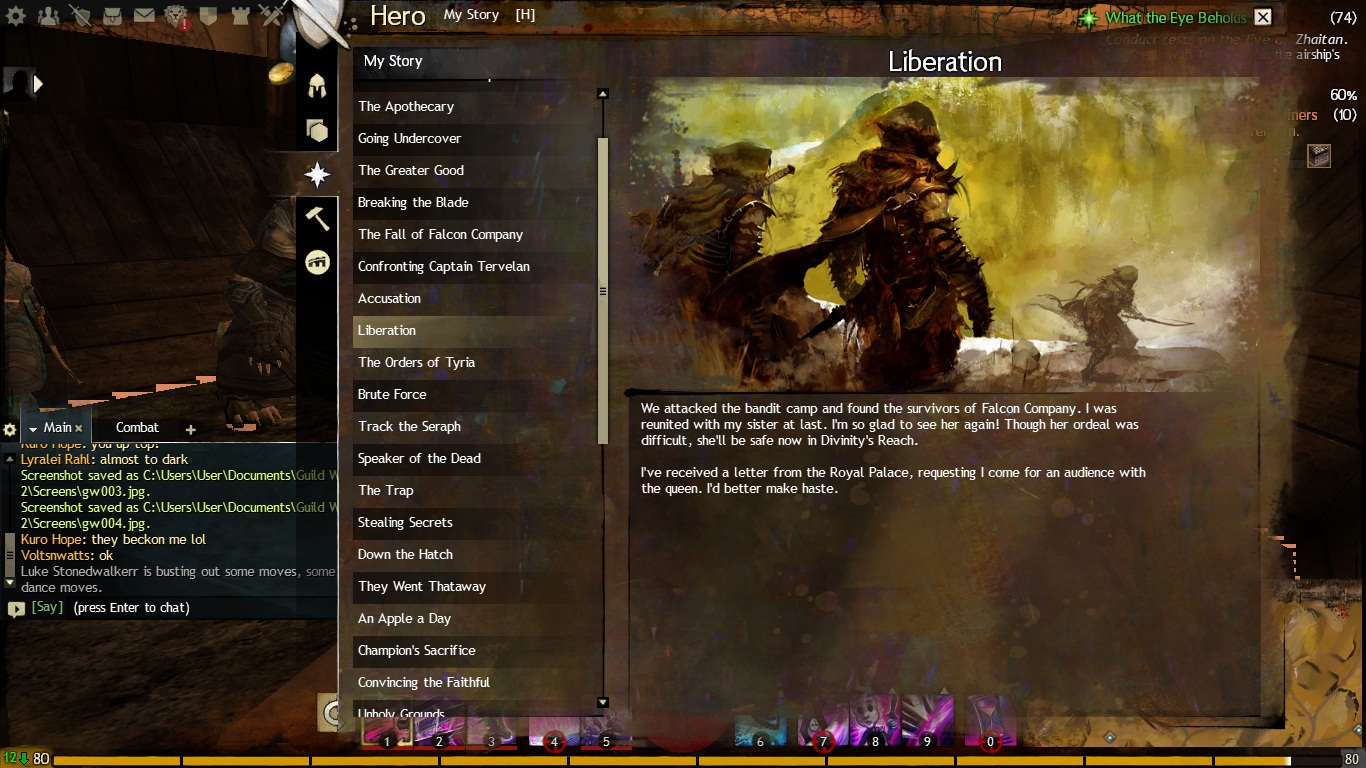Add a new chat tab with plus
This screenshot has width=1366, height=768.
190,429
